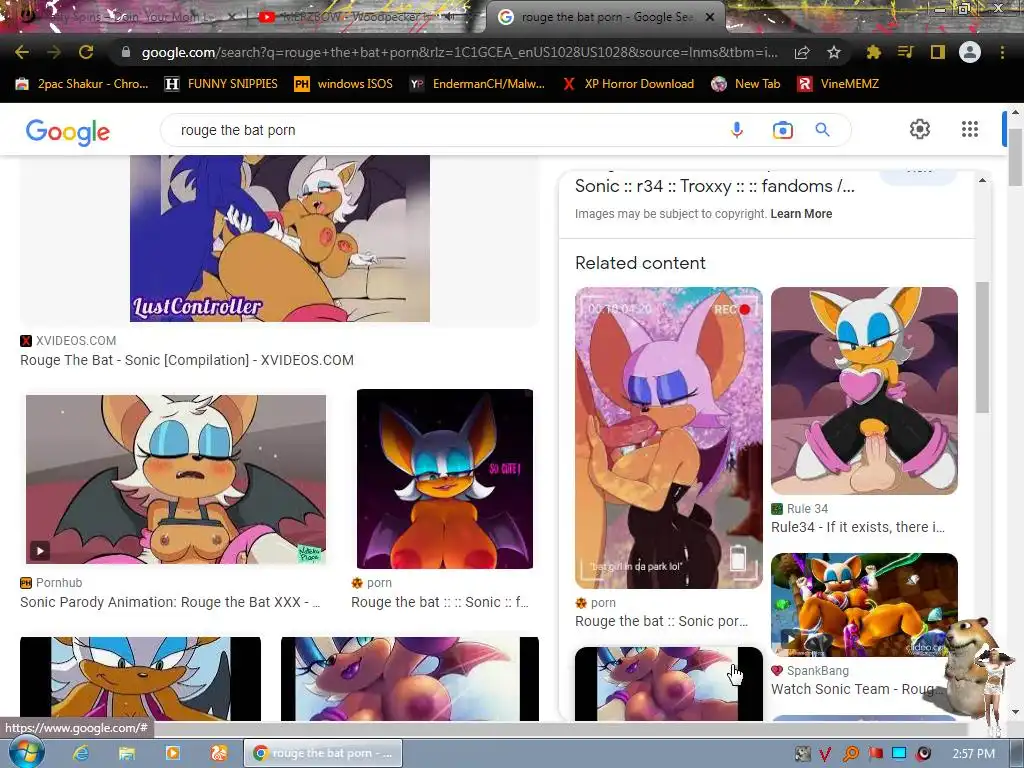Open the XP Horror Download bookmark
Viewport: 1024px width, 768px height.
(x=628, y=84)
